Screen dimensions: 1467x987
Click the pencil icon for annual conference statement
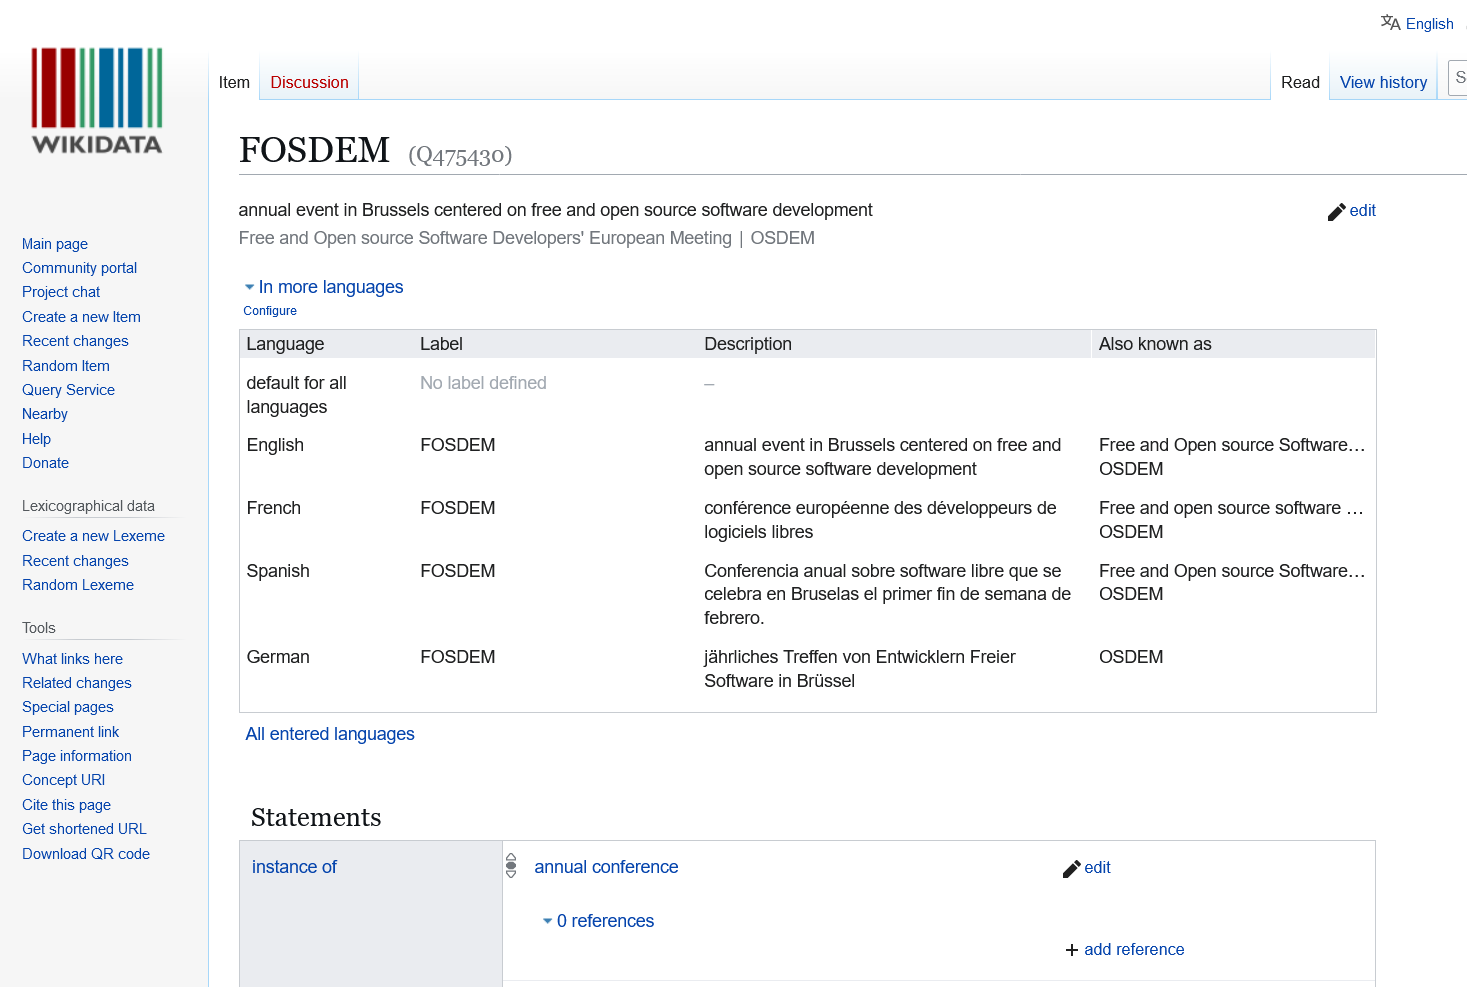(x=1071, y=869)
